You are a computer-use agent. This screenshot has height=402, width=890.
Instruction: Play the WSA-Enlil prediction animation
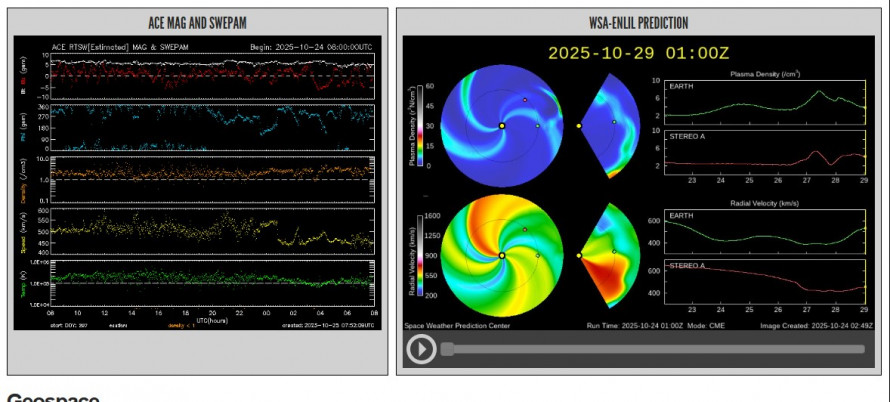[x=421, y=349]
